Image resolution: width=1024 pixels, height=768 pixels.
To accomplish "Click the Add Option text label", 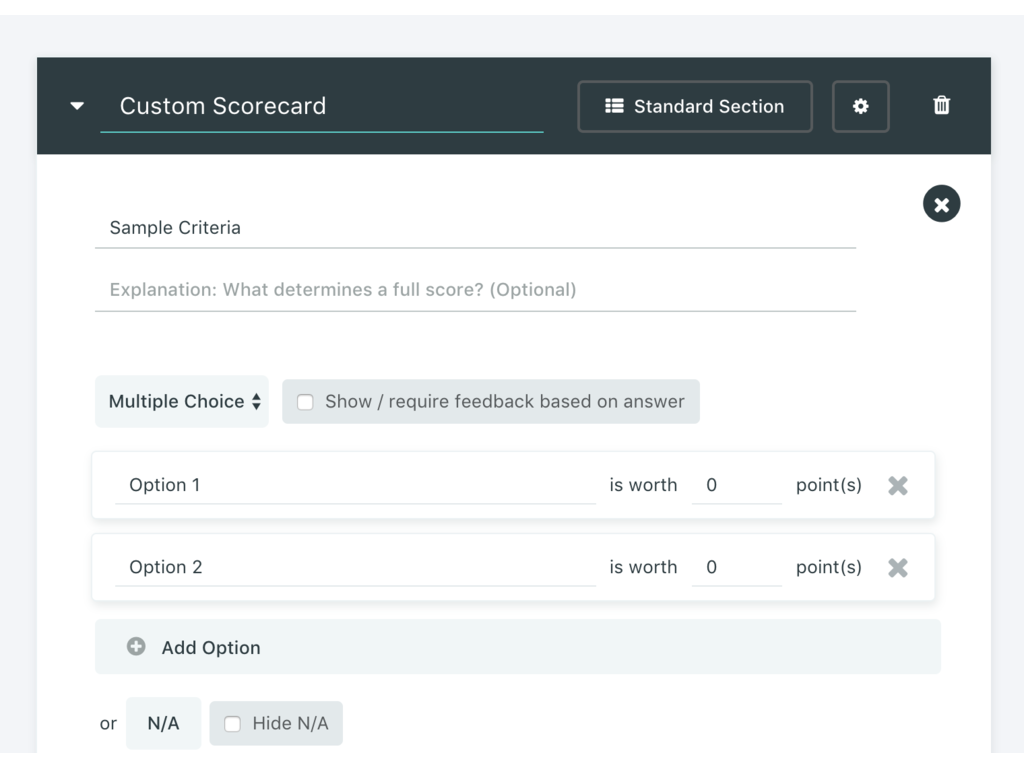I will [x=211, y=648].
